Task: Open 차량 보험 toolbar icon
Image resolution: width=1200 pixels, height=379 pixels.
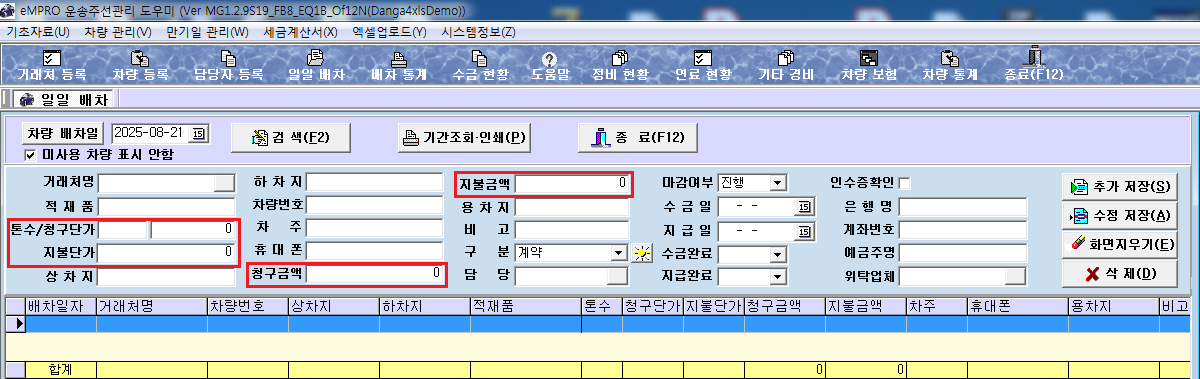Action: (x=868, y=67)
